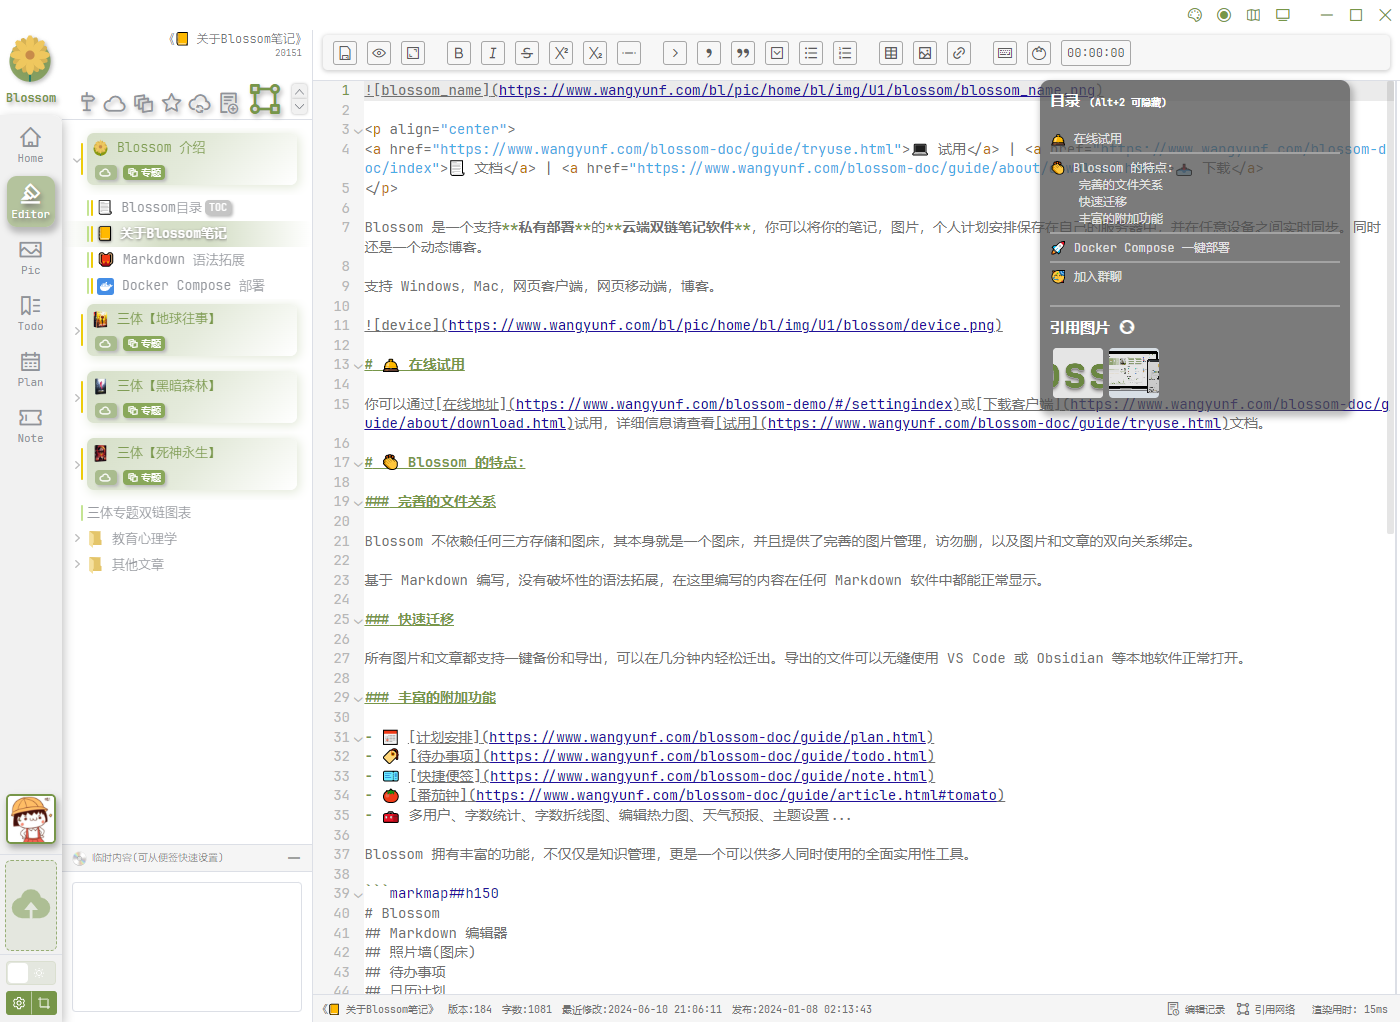Screen dimensions: 1400x1022
Task: Open keyboard shortcuts icon
Action: click(x=1005, y=53)
